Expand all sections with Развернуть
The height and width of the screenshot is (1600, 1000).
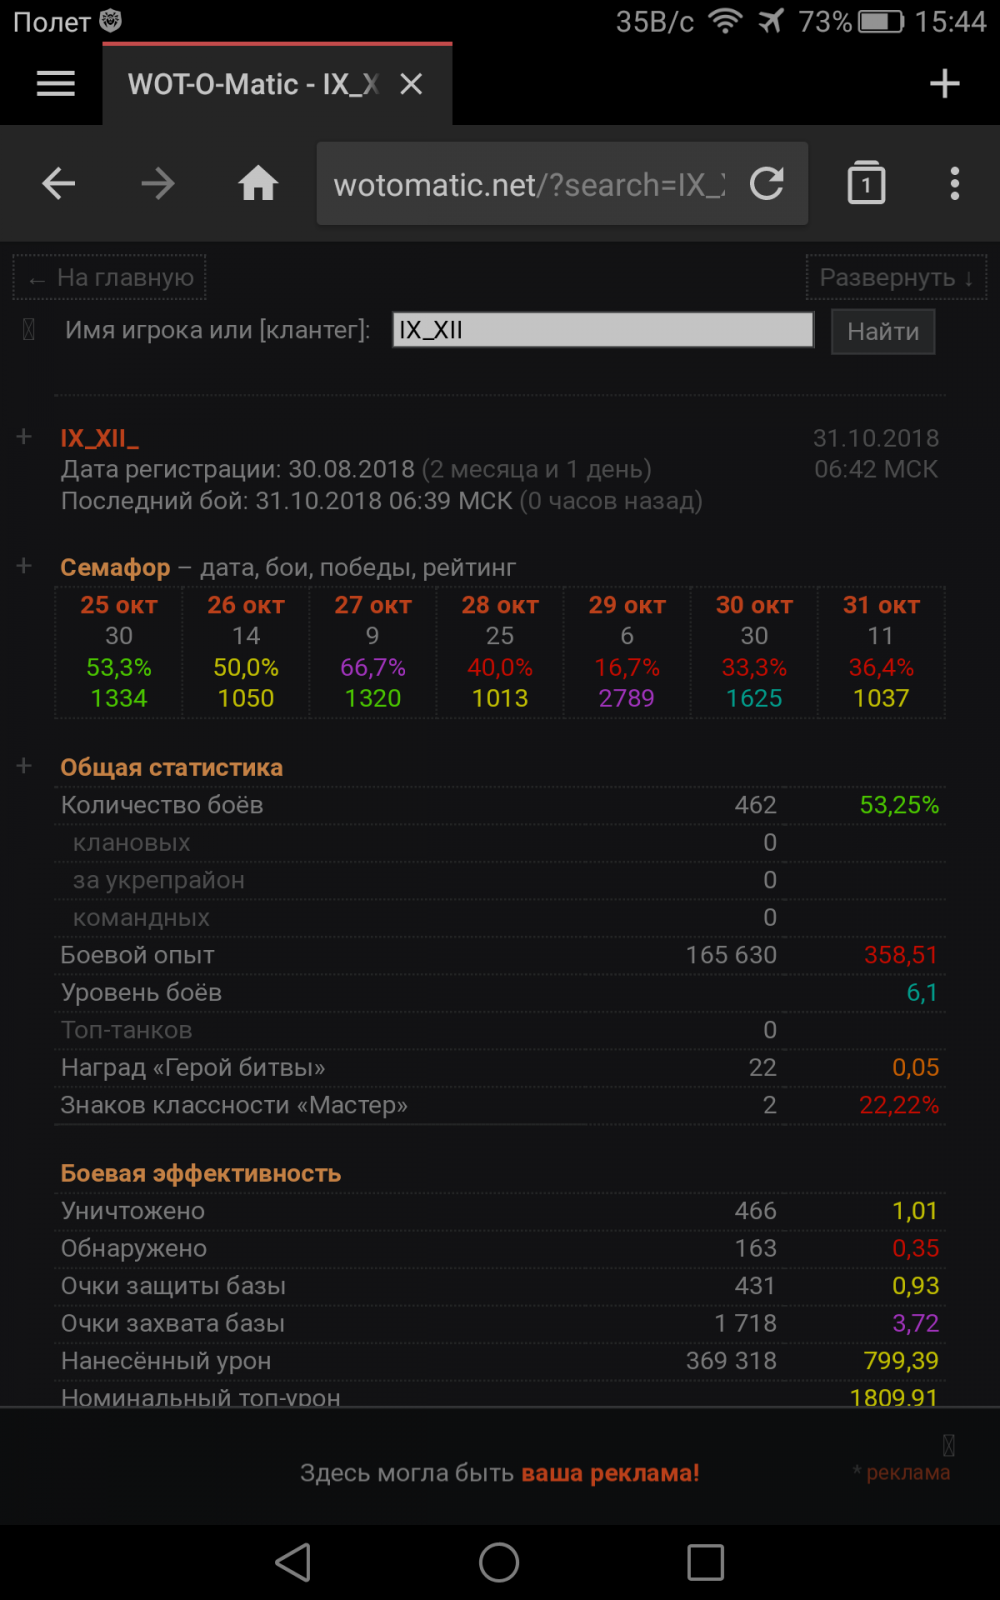(896, 278)
